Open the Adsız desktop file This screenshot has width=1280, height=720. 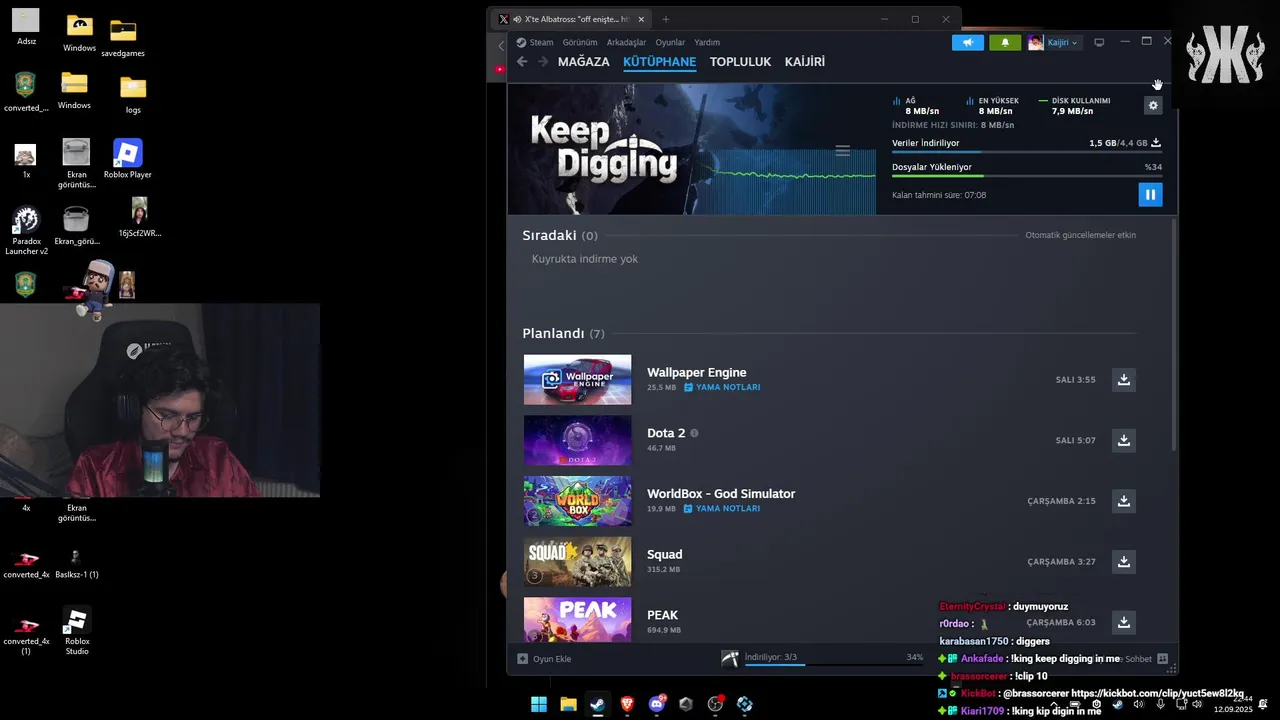(x=26, y=27)
